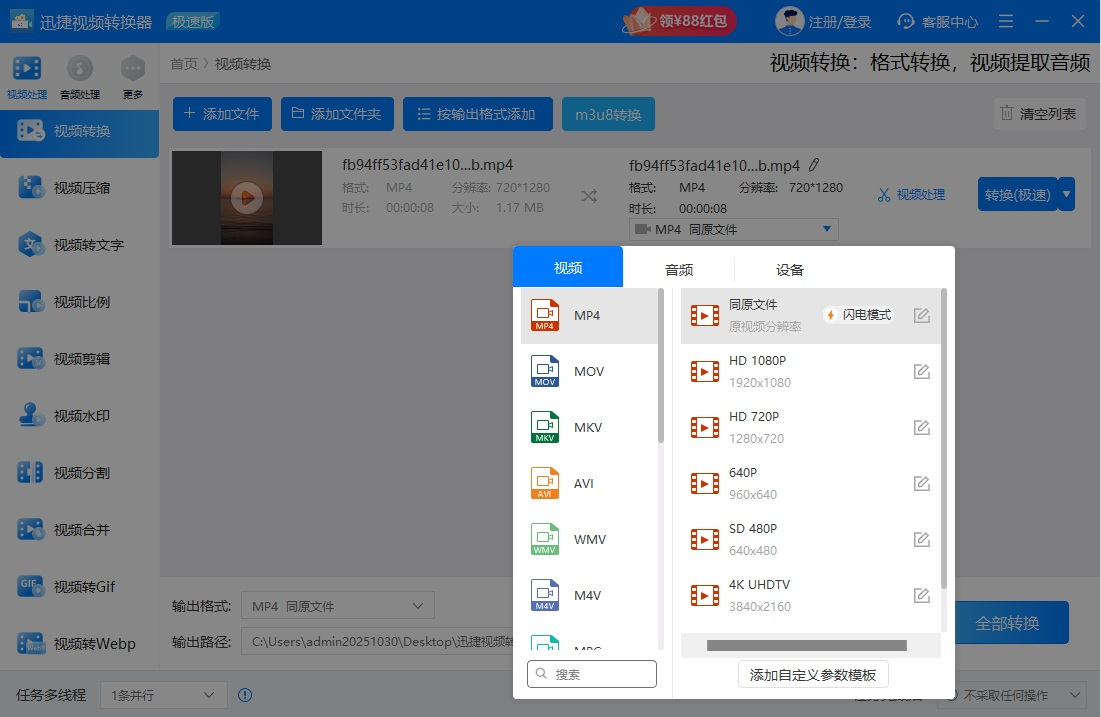Click the edit icon beside HD 1080P preset
This screenshot has width=1101, height=717.
click(x=921, y=371)
